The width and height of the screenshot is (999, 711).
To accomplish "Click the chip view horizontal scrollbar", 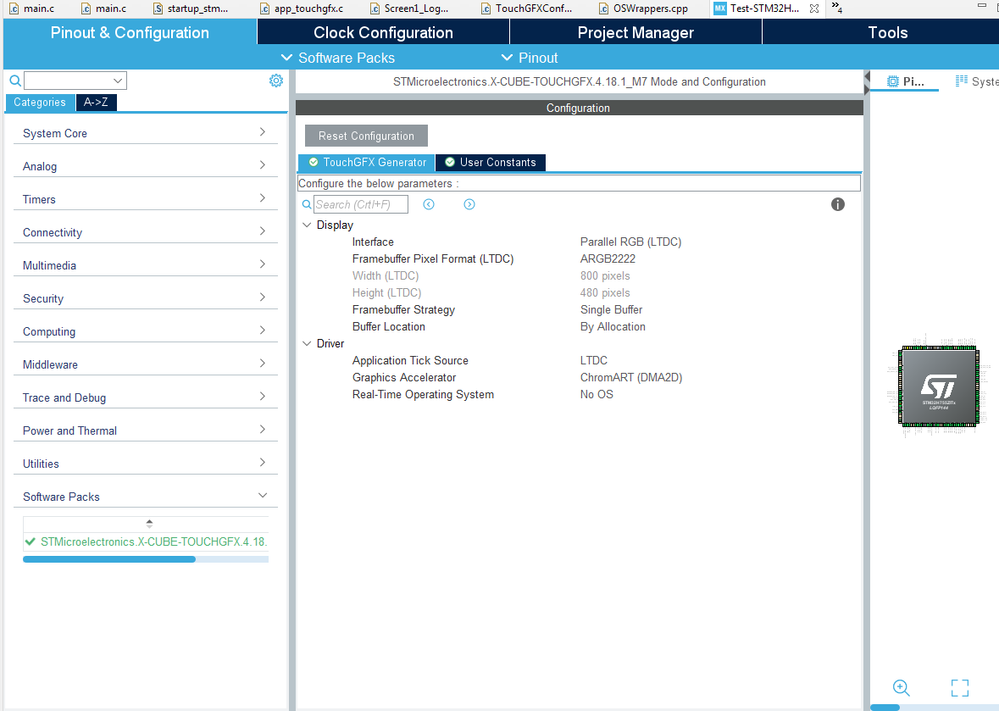I will pos(885,707).
